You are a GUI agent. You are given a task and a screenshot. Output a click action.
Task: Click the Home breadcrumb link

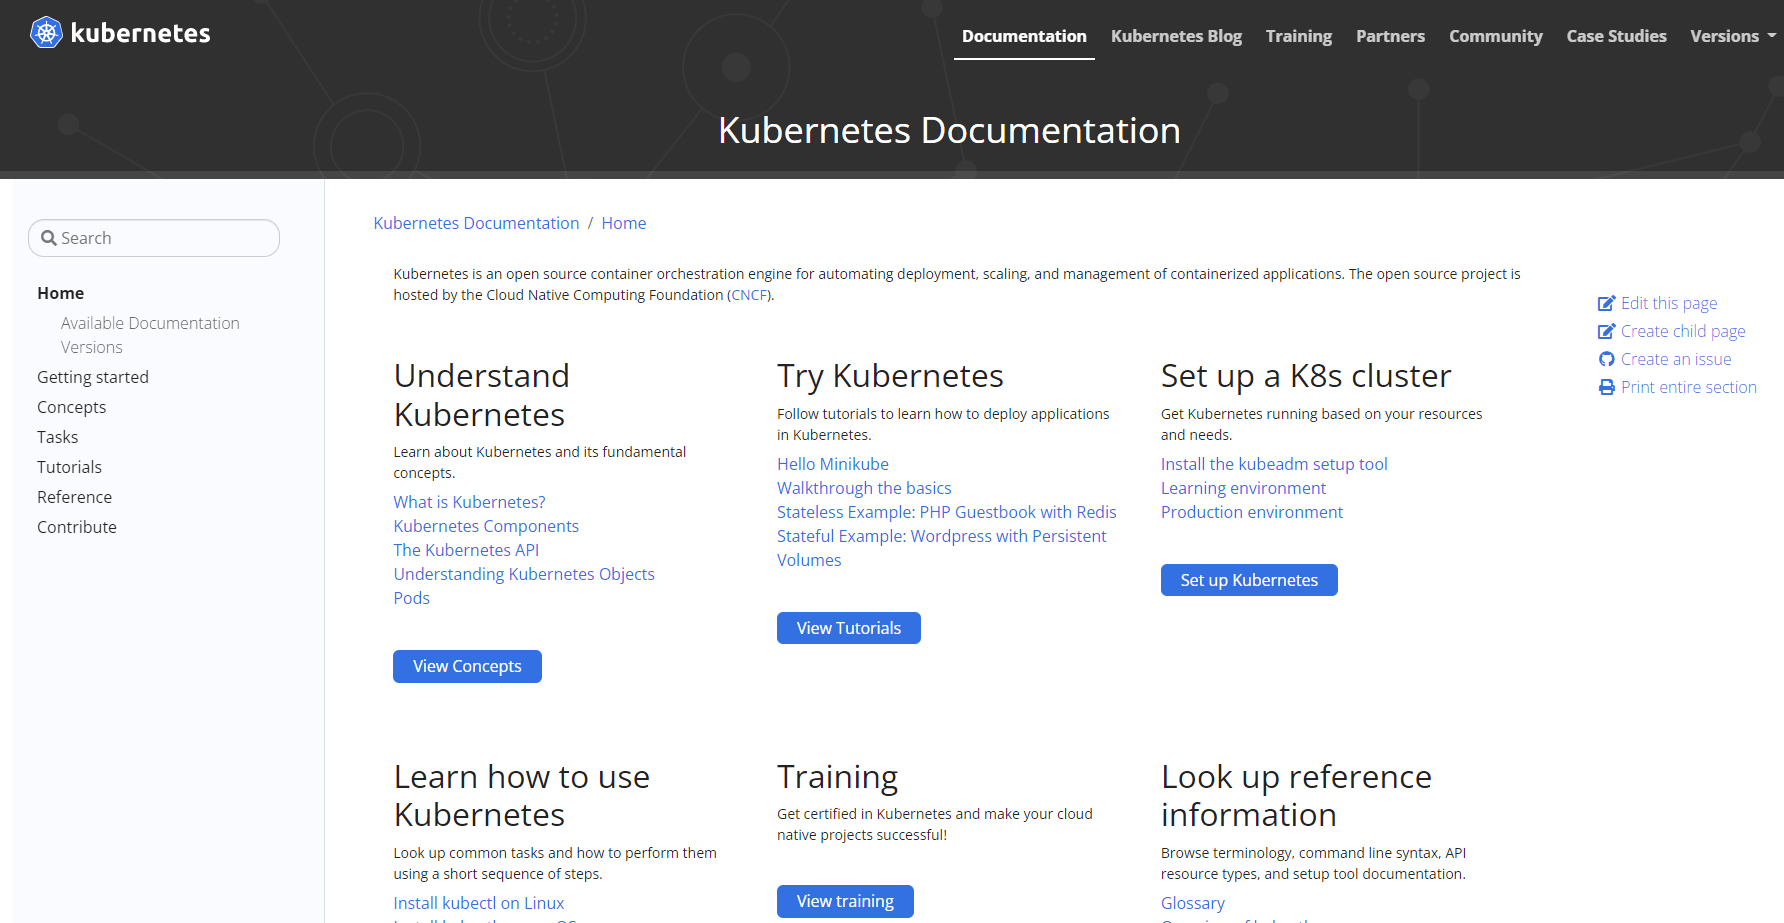coord(623,223)
